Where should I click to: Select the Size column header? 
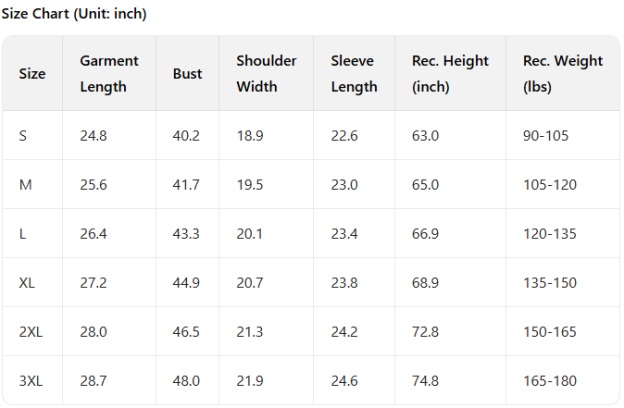point(32,74)
